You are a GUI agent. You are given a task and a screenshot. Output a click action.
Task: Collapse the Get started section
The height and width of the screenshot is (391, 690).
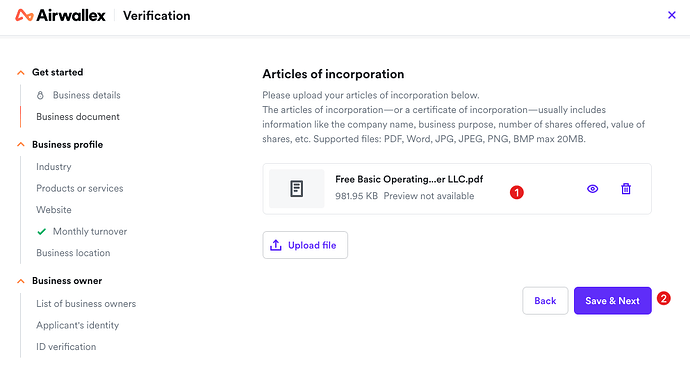tap(21, 73)
